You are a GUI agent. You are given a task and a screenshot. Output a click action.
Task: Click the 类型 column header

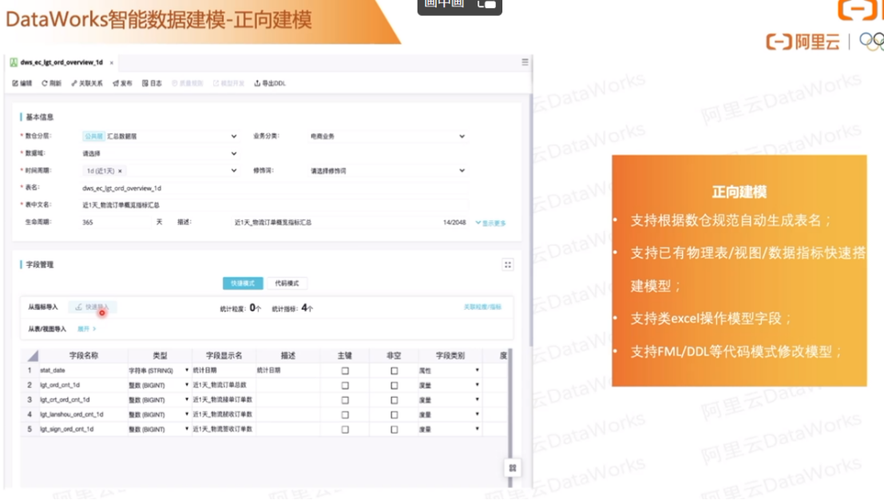pos(160,356)
